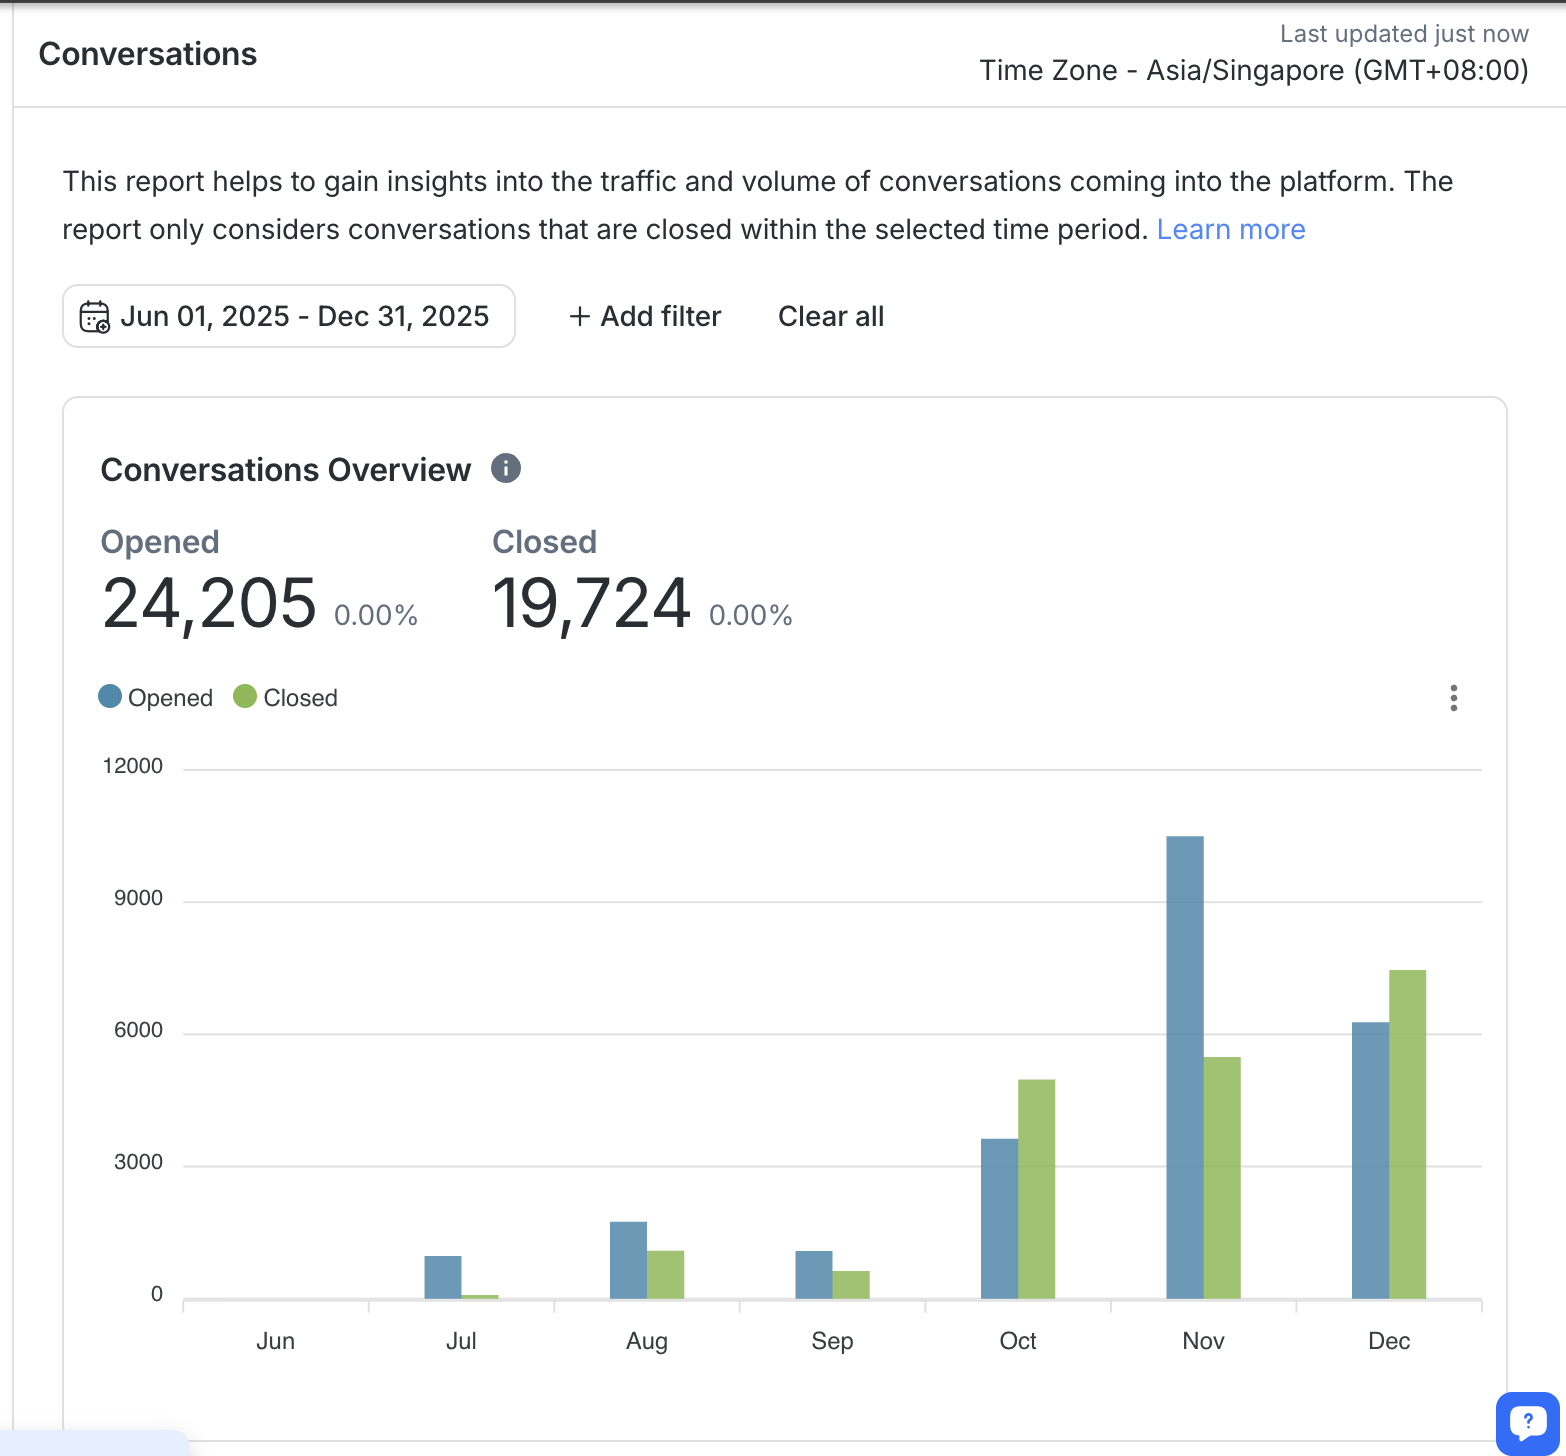Screen dimensions: 1566x1456
Task: Click the green Closed bar for Dec
Action: (x=1407, y=1134)
